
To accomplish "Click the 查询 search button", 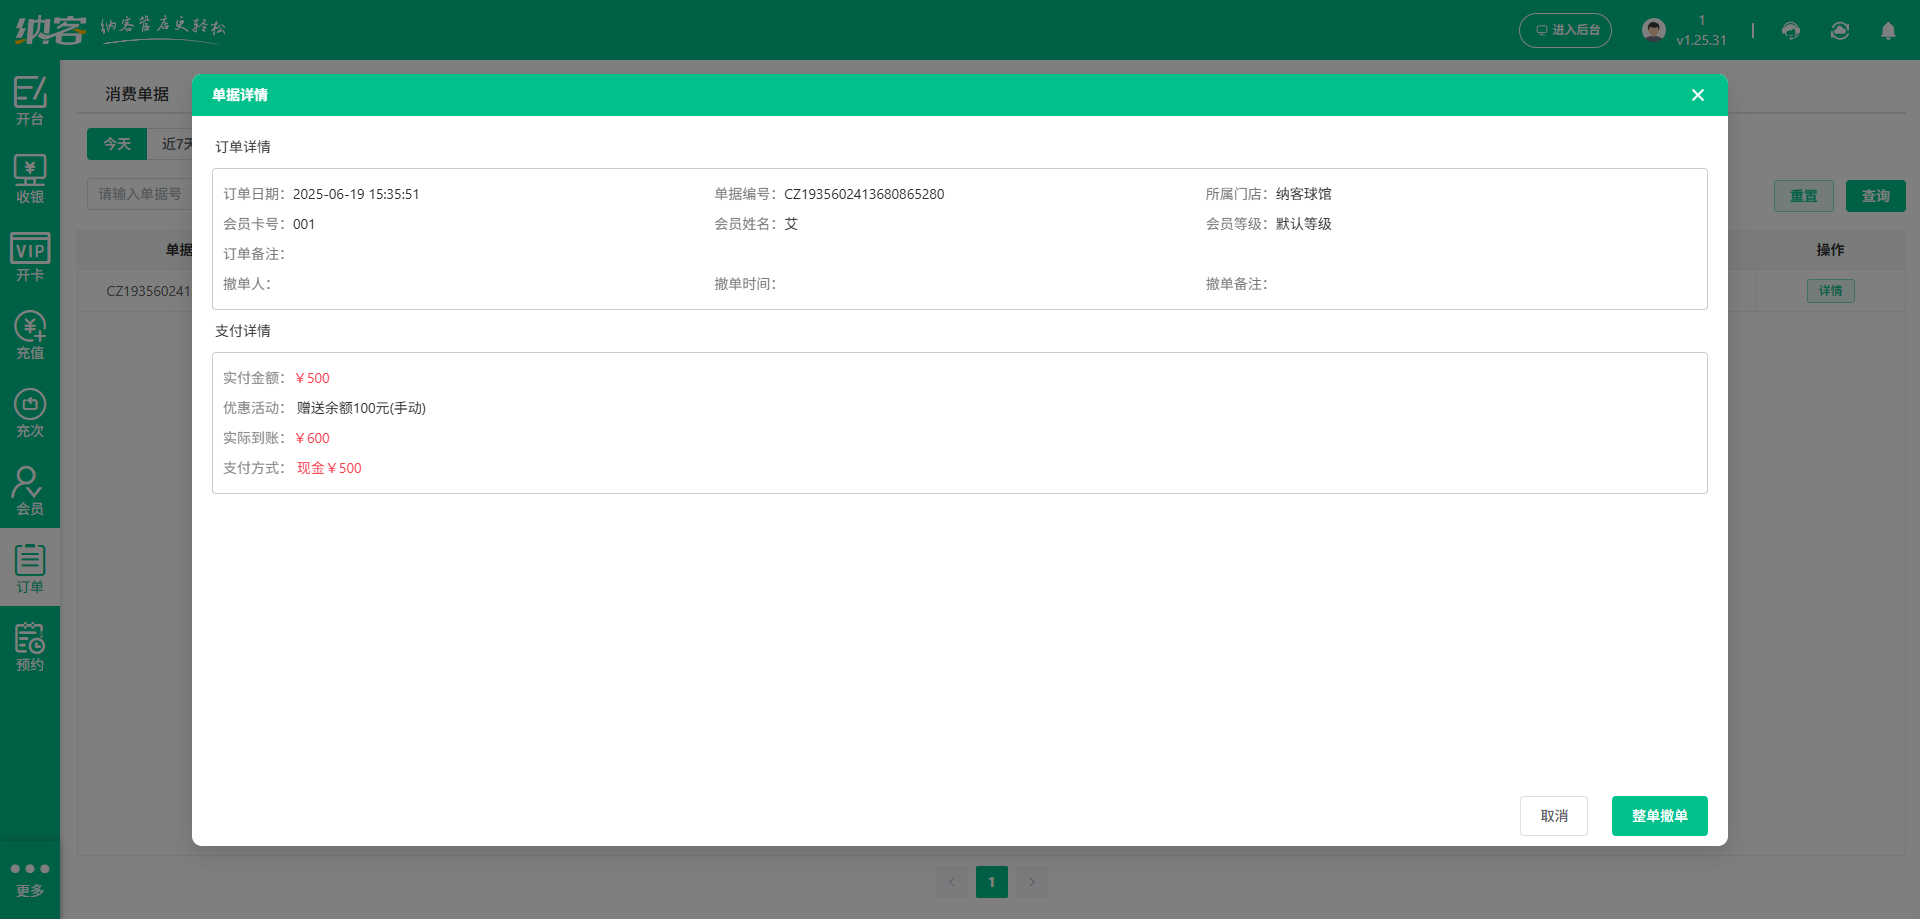I will click(1875, 195).
